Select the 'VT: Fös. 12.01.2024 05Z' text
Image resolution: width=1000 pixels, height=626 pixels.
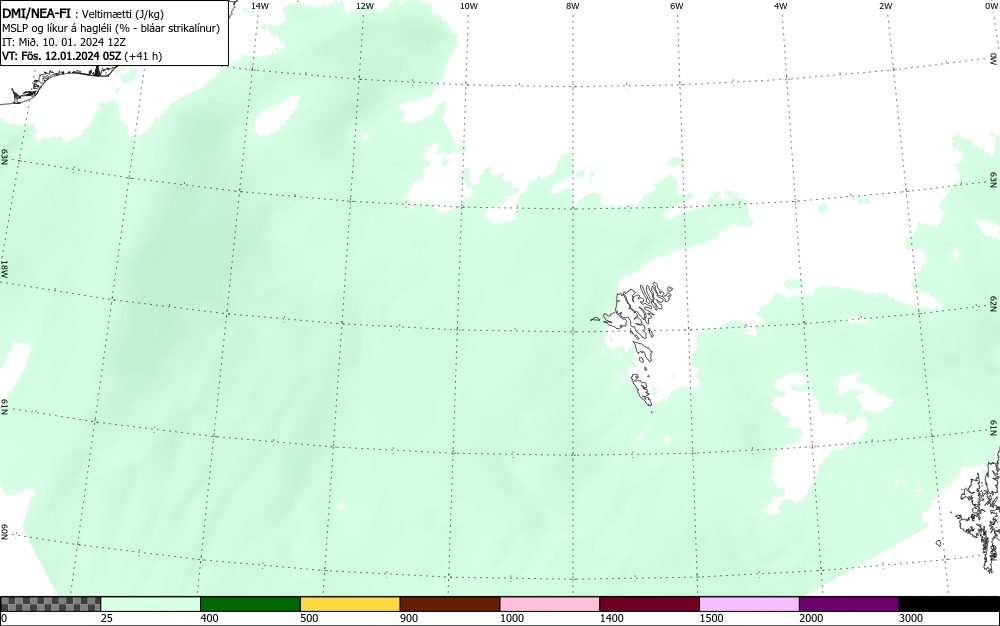coord(62,56)
